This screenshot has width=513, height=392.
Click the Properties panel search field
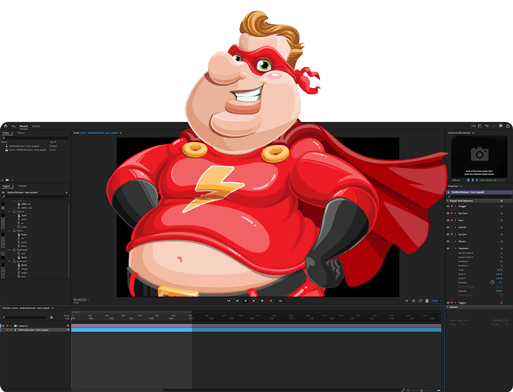coord(479,197)
